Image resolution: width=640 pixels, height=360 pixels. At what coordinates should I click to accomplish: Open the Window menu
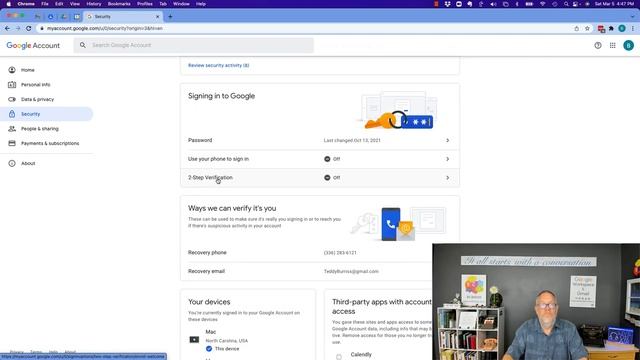(181, 4)
